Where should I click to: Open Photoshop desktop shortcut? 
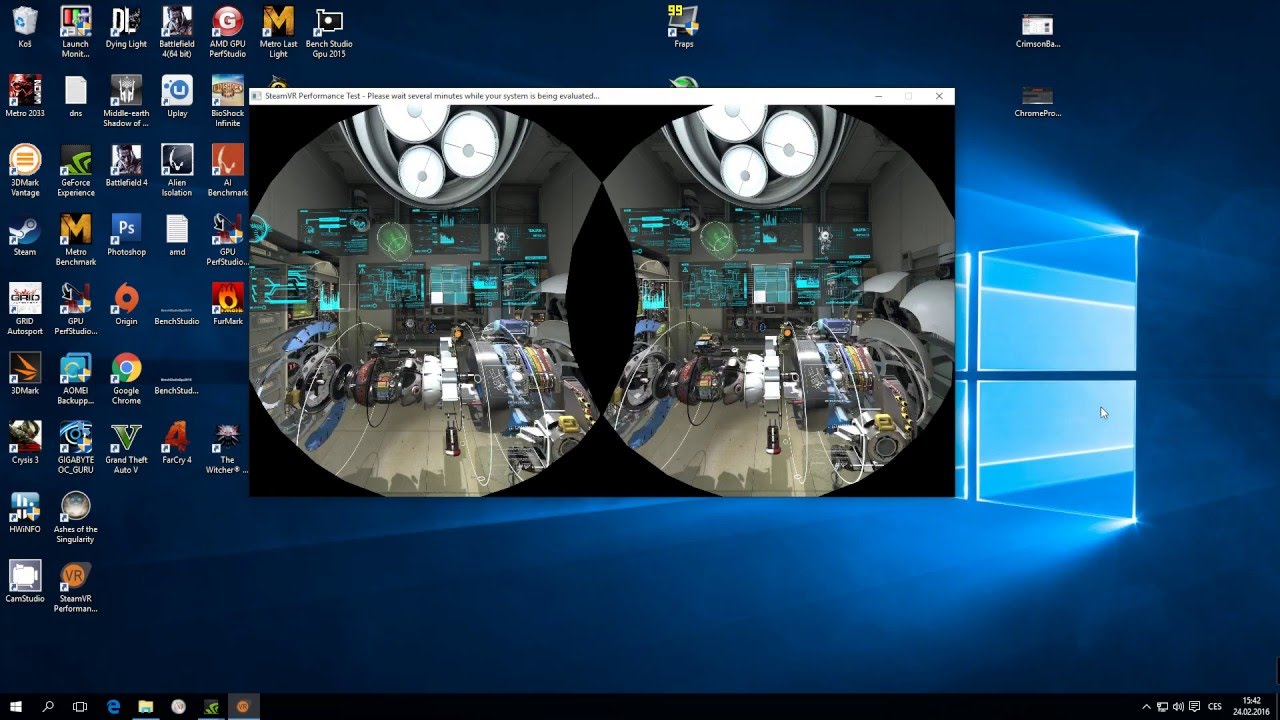point(126,235)
